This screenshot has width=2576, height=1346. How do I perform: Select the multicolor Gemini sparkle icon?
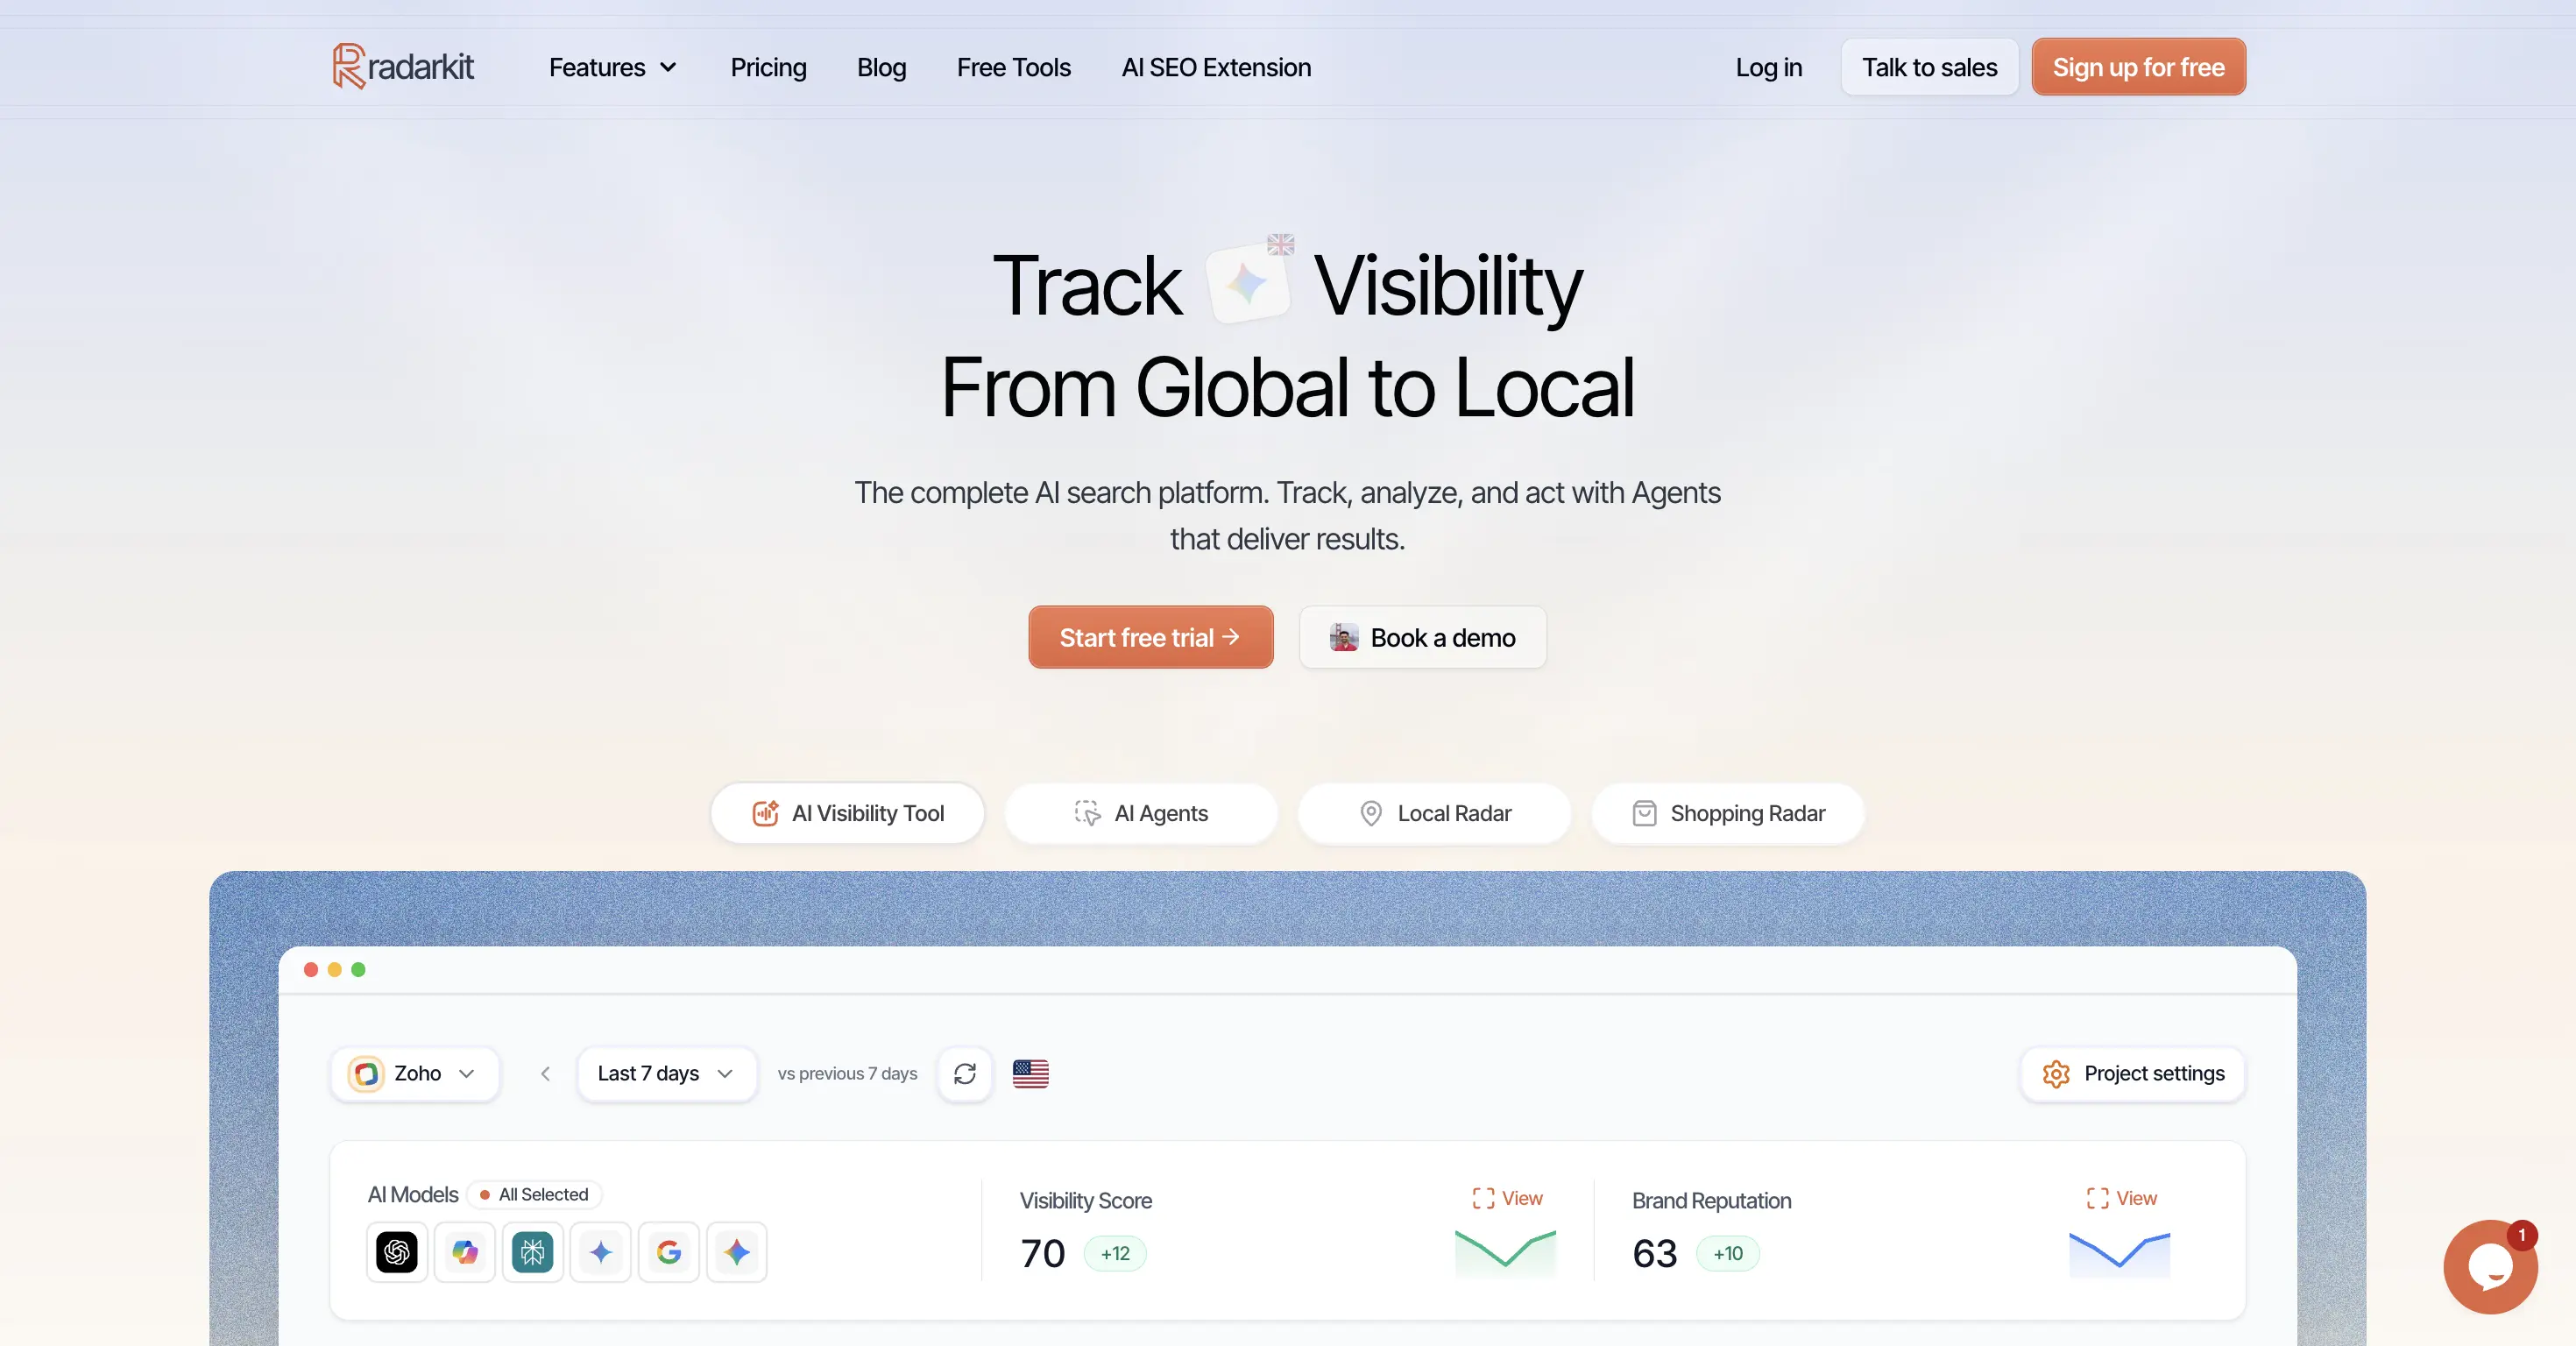(x=737, y=1252)
